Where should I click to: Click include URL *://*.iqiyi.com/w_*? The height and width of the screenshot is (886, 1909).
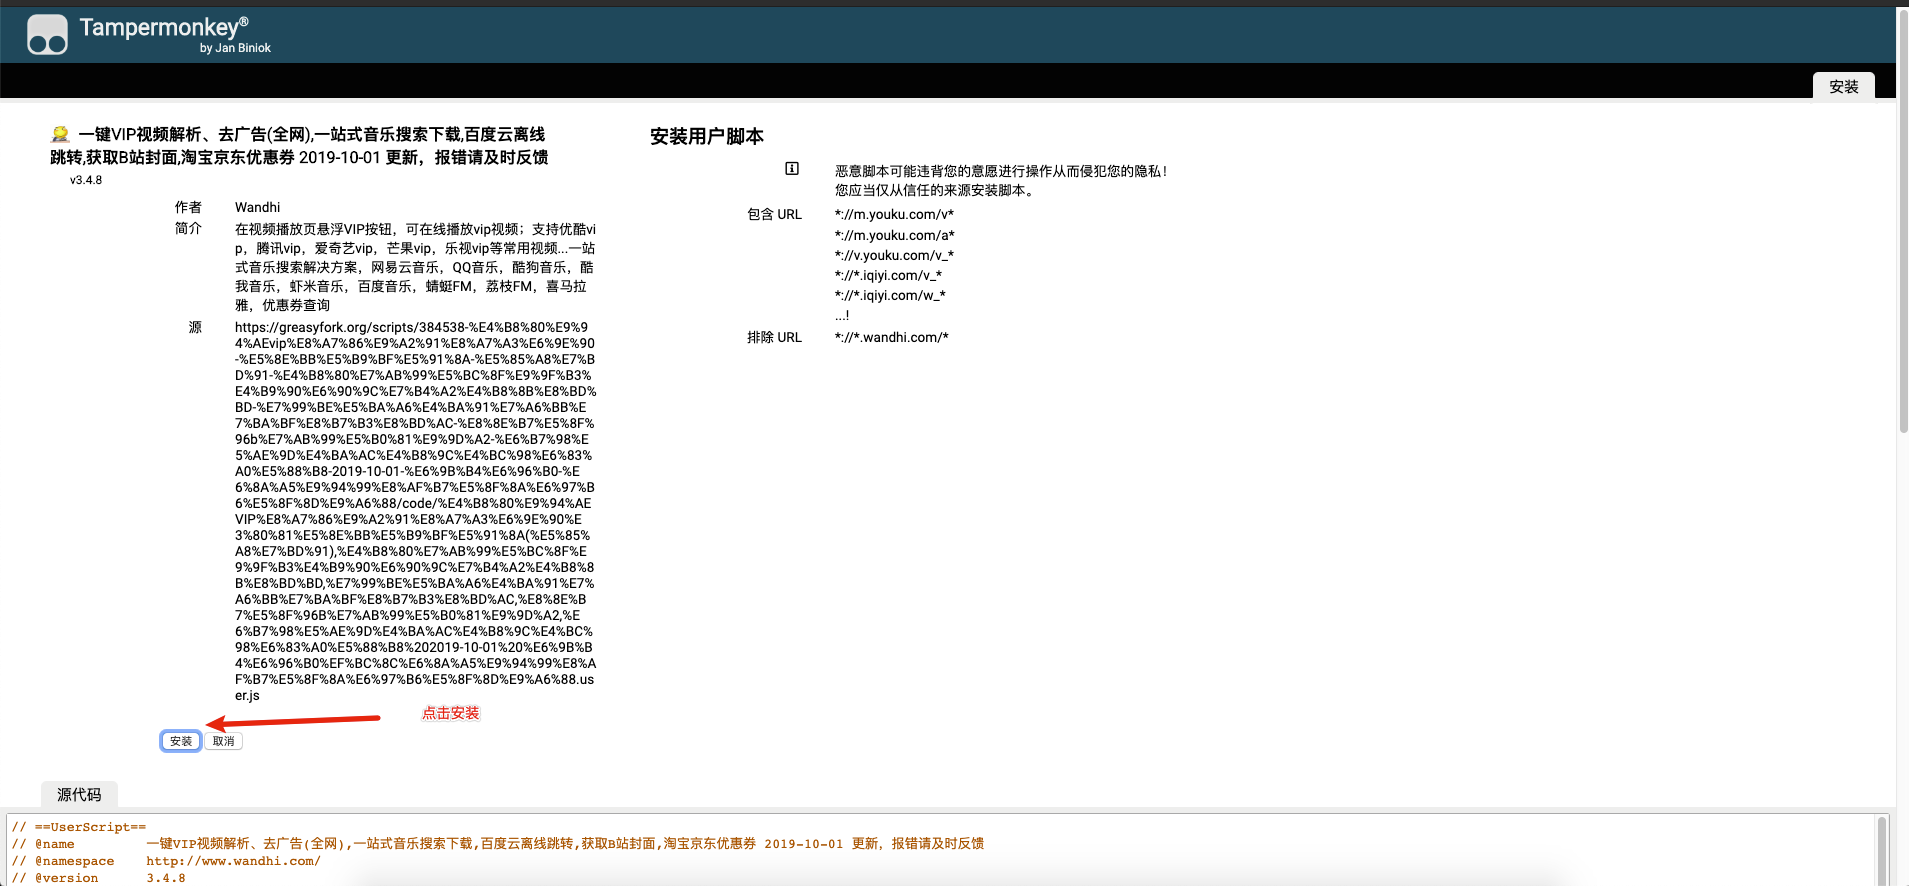click(890, 295)
